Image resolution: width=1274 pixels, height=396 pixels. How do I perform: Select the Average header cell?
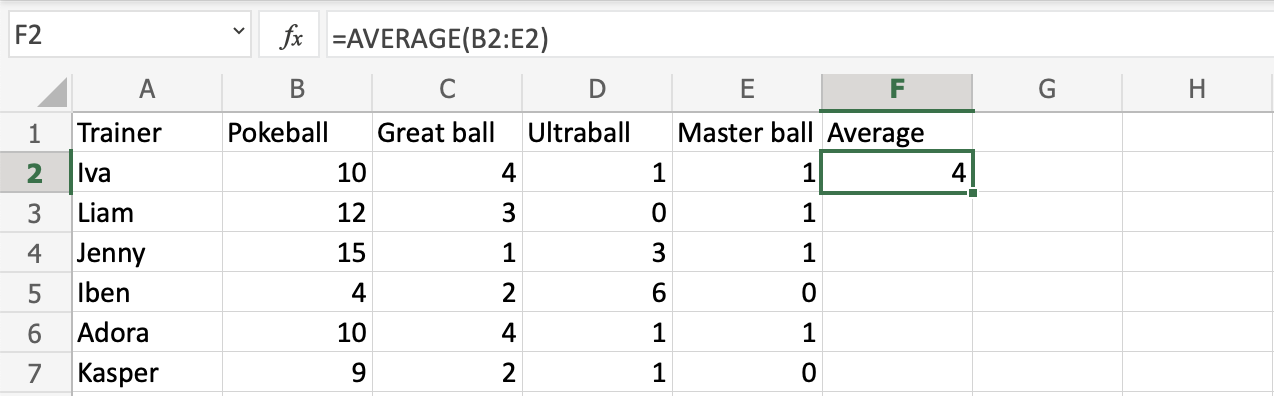897,132
